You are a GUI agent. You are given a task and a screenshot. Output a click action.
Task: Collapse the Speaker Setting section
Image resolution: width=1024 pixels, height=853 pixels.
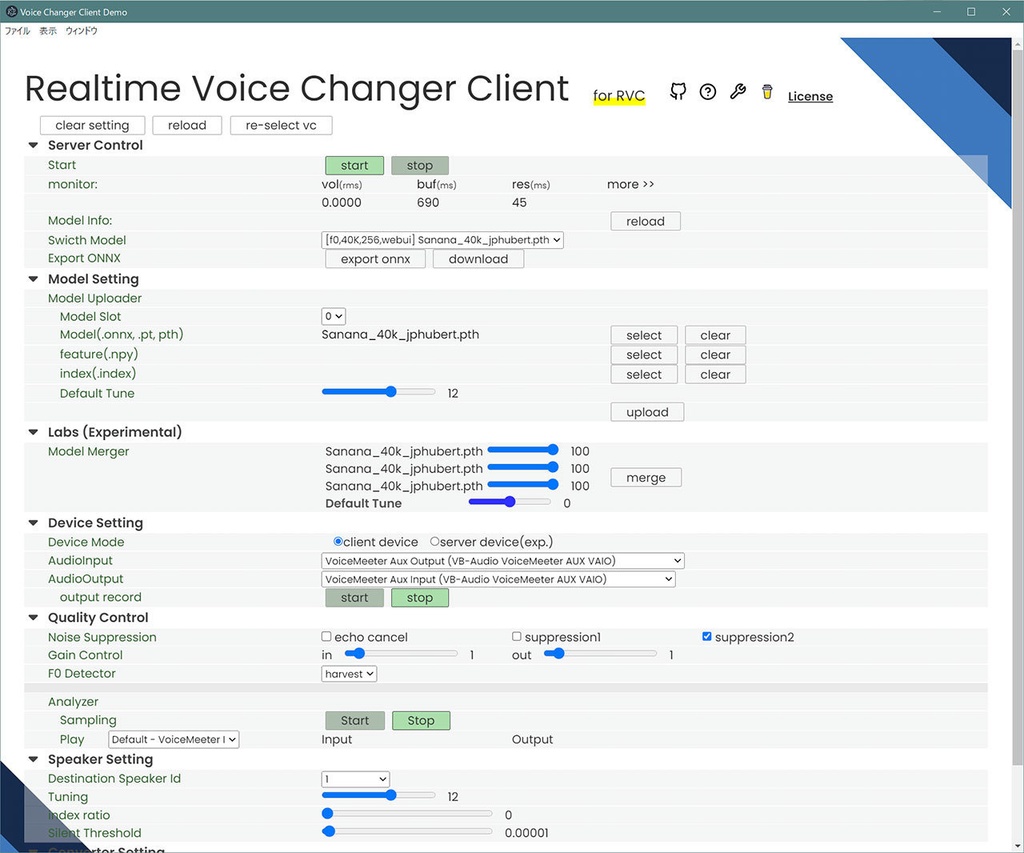pos(33,759)
